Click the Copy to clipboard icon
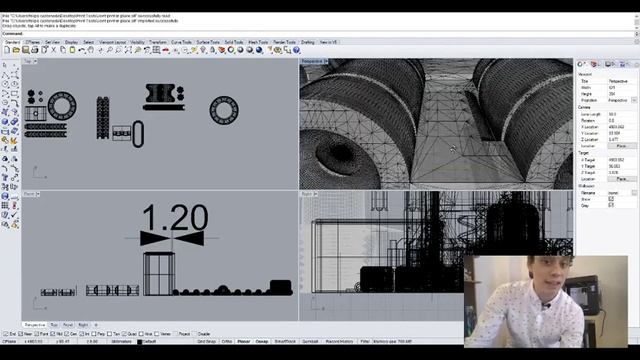The height and width of the screenshot is (360, 640). click(x=63, y=50)
